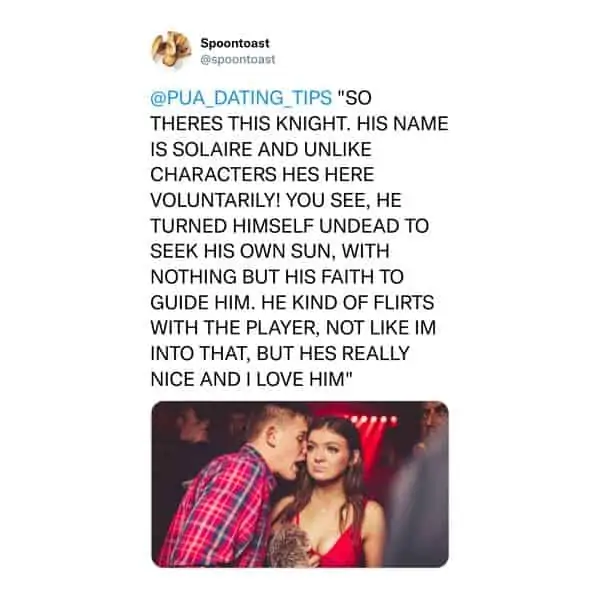Open the attached nightclub photo
The width and height of the screenshot is (599, 599).
[300, 484]
